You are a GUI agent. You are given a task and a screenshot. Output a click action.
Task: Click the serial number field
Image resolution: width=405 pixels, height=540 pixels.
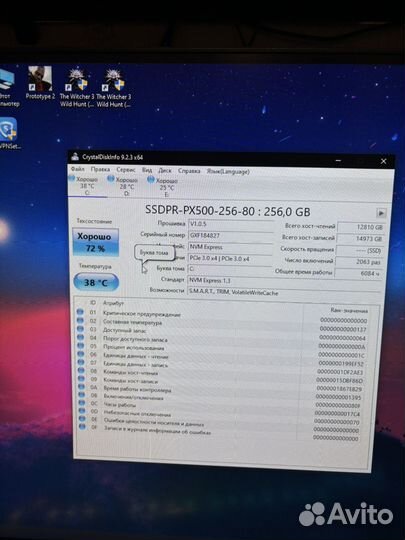point(231,236)
